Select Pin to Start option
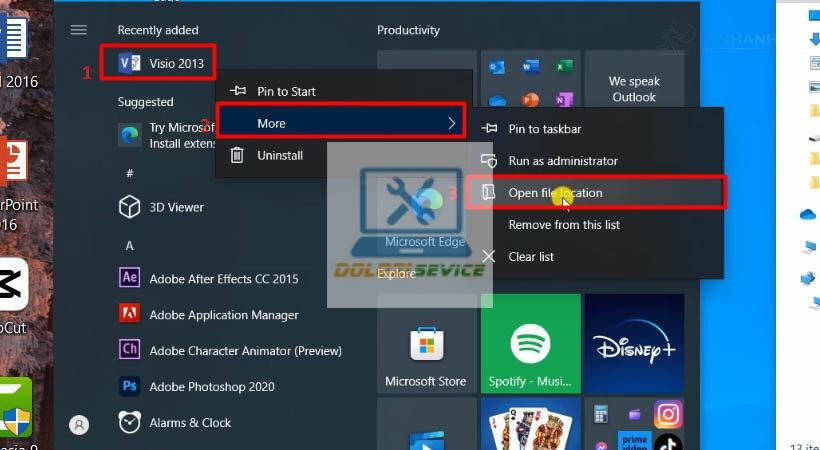The width and height of the screenshot is (820, 450). pyautogui.click(x=285, y=91)
